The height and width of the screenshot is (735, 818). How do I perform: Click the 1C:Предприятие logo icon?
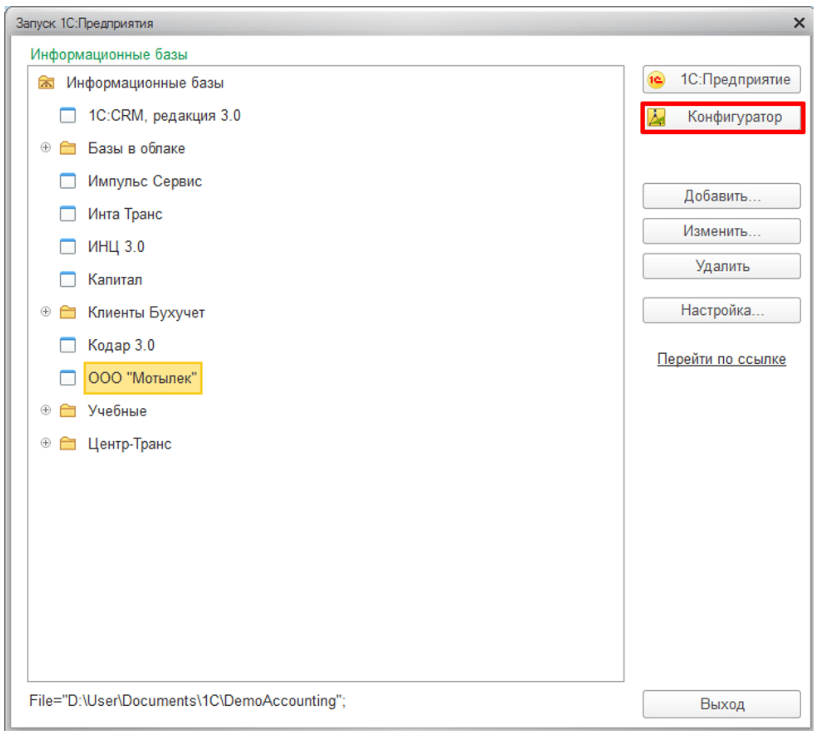pos(656,81)
